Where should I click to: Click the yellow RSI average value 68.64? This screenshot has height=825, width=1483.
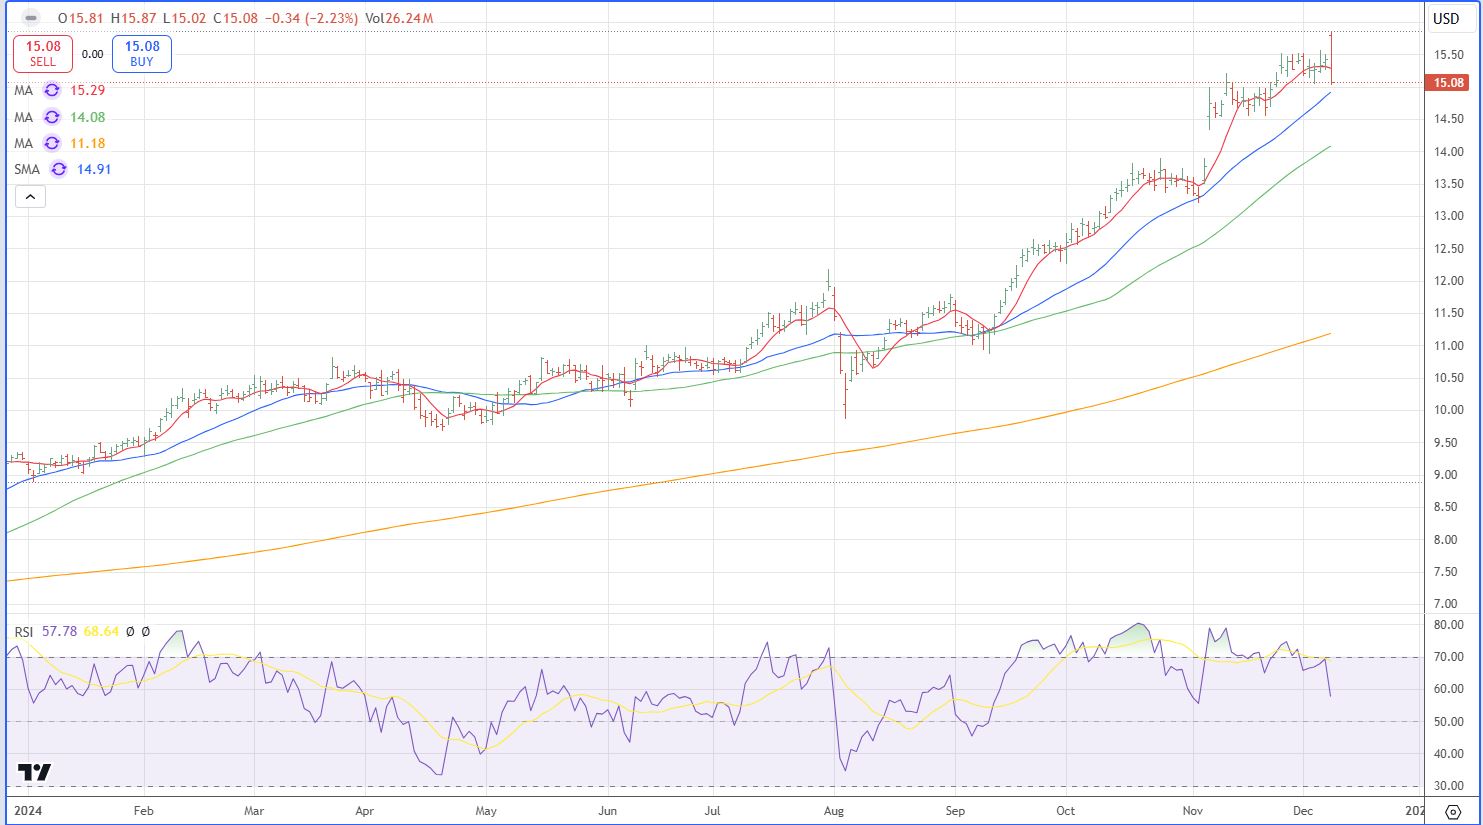click(x=102, y=631)
